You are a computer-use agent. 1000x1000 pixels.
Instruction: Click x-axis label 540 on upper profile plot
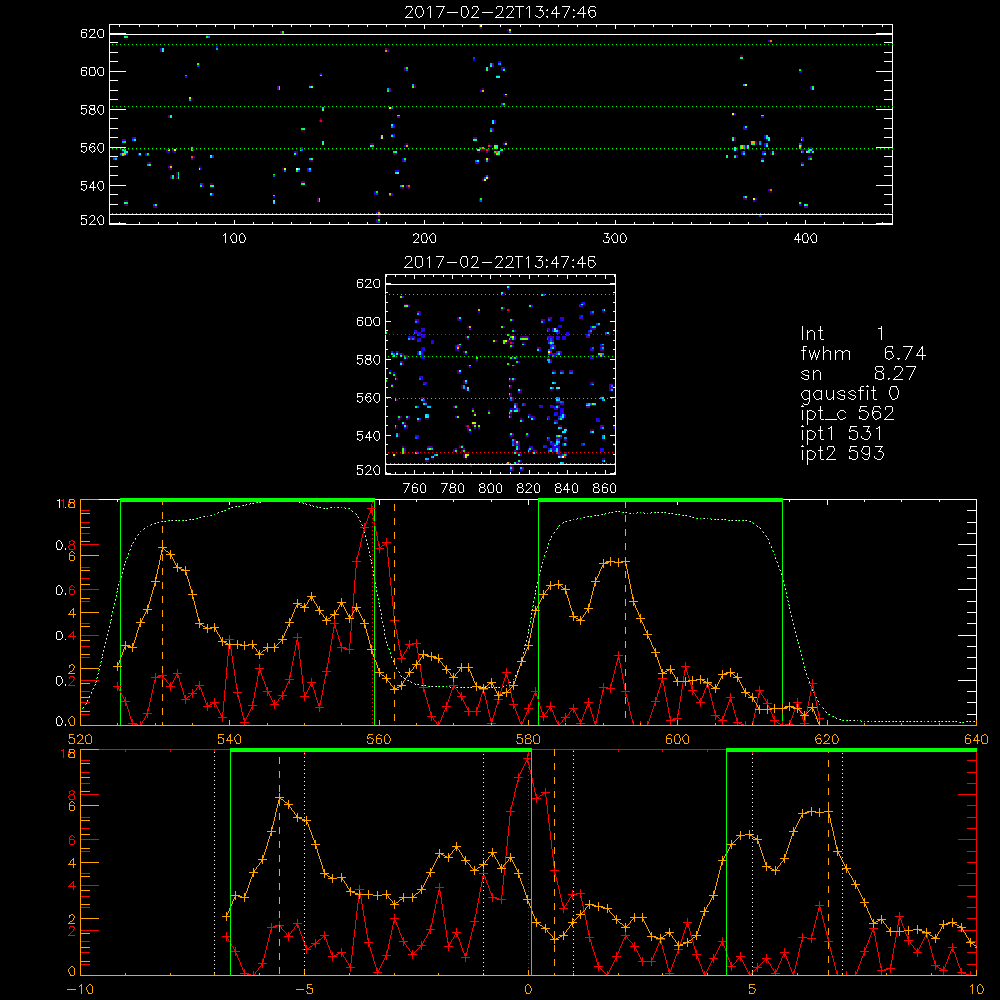point(229,739)
